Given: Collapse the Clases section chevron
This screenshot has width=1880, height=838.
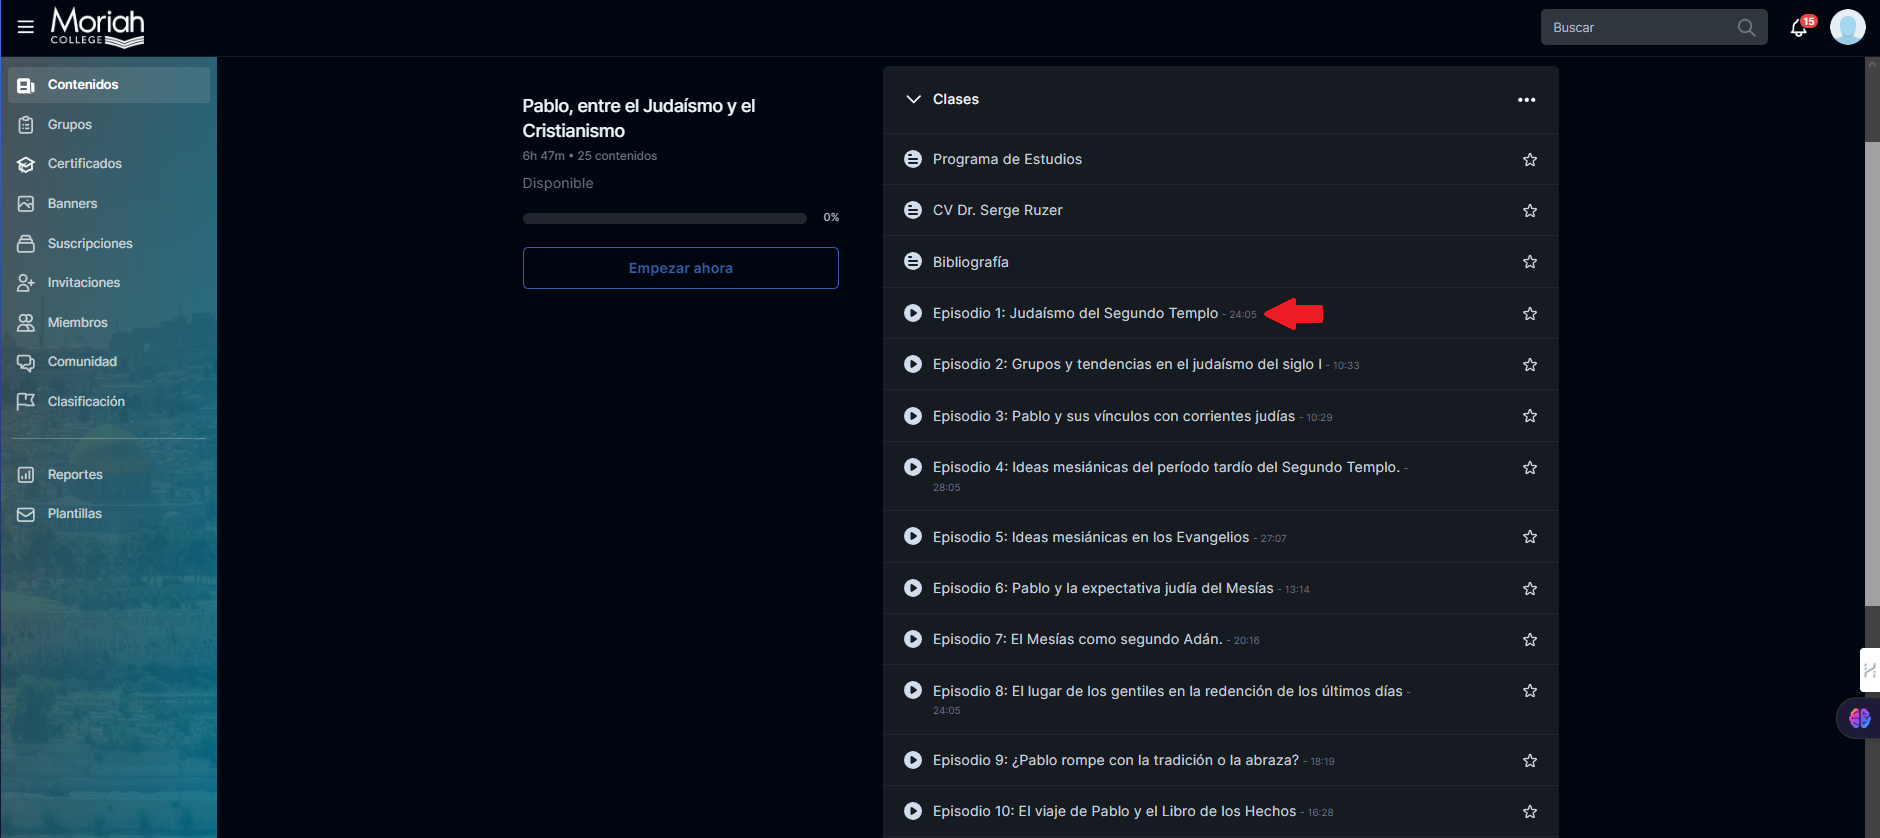Looking at the screenshot, I should pos(912,99).
